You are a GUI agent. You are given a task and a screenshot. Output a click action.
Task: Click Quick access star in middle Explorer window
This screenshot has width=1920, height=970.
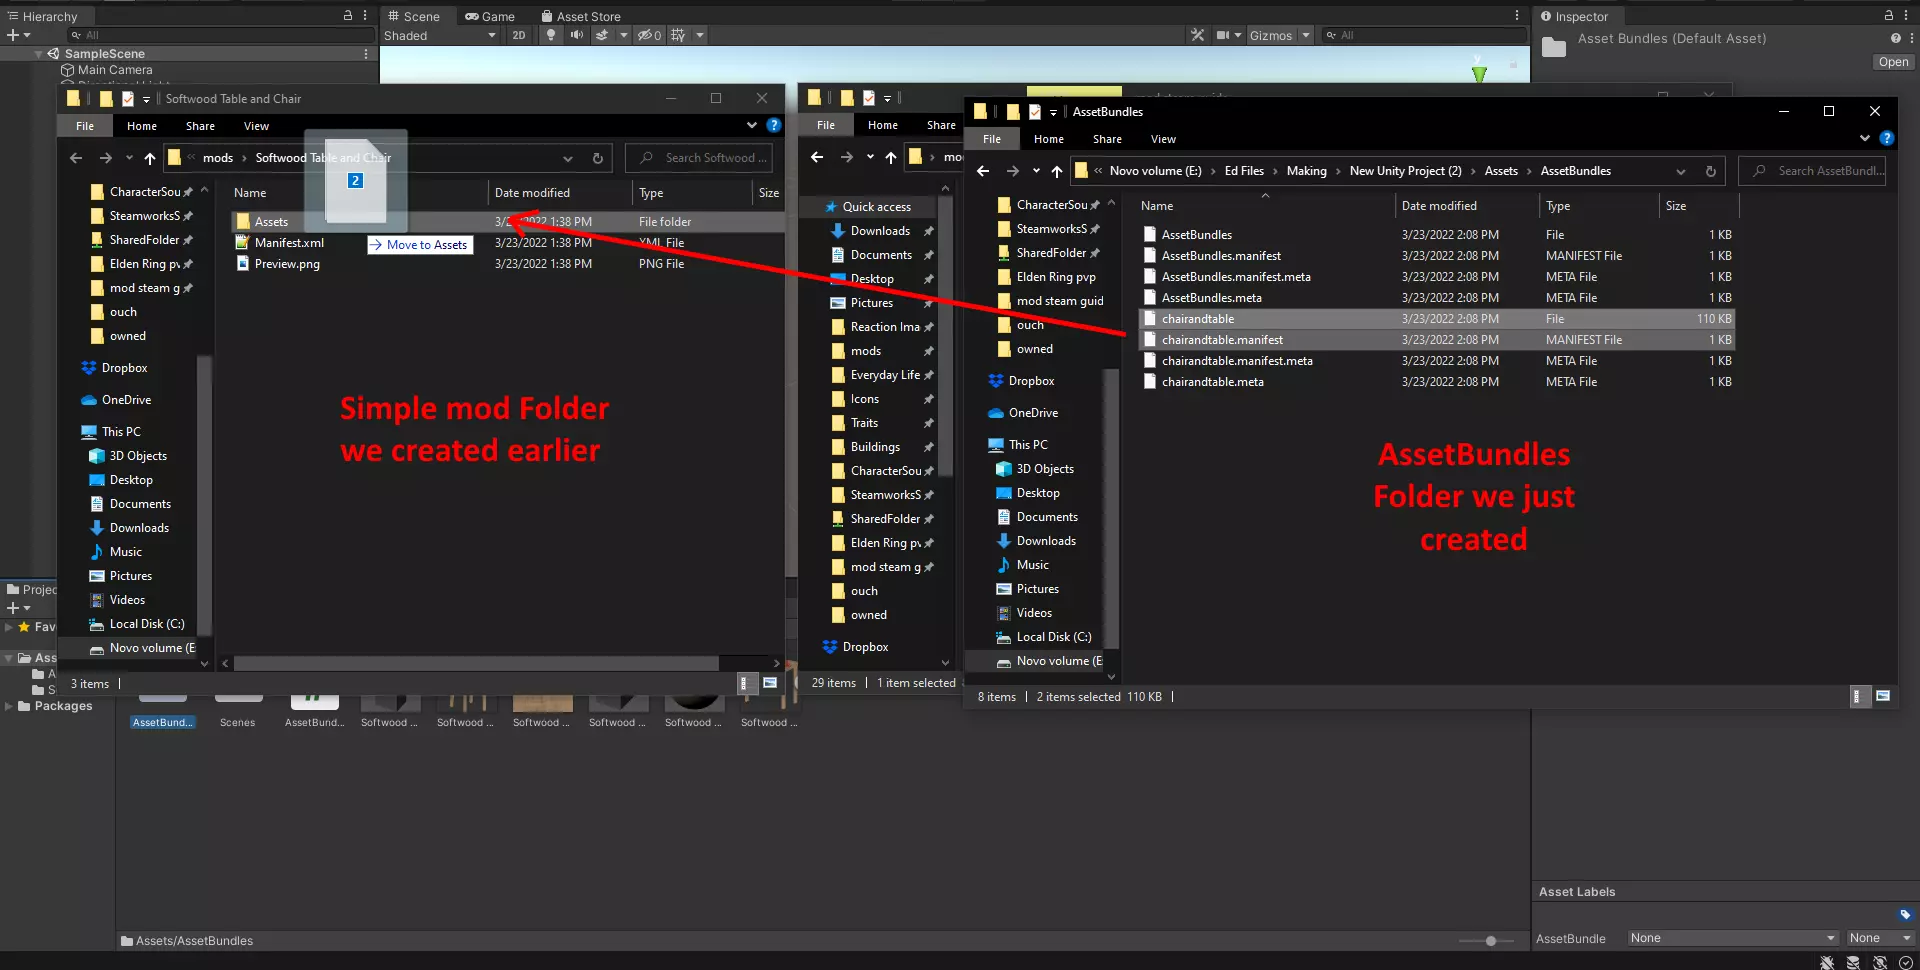(830, 207)
